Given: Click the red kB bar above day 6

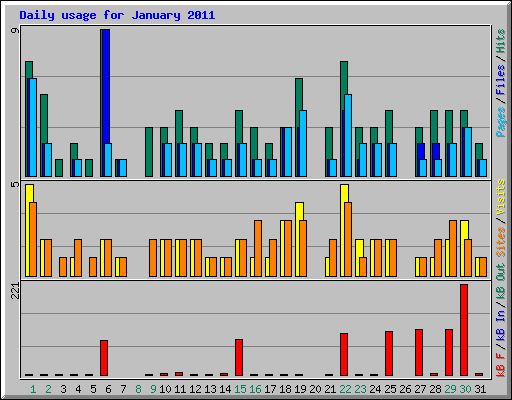Looking at the screenshot, I should pos(104,358).
